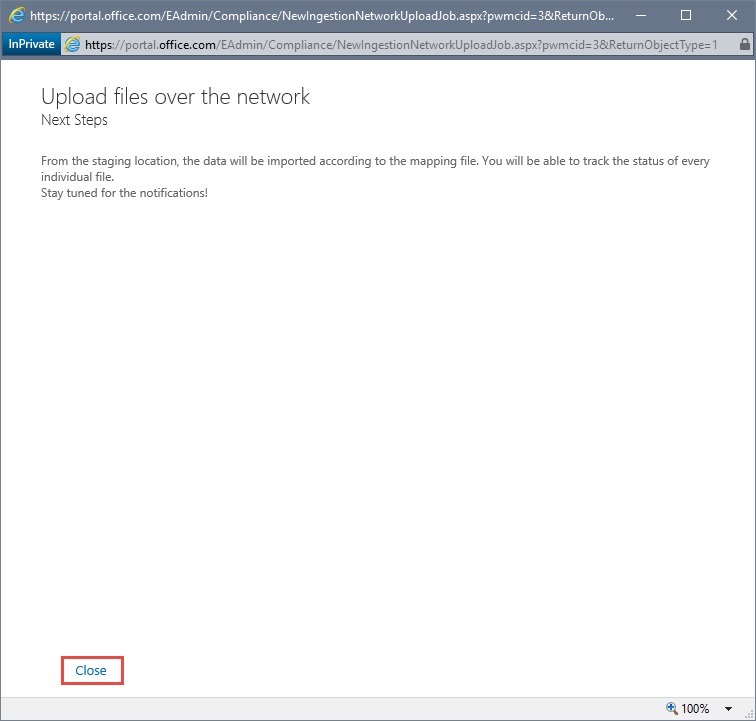
Task: Click the "Next Steps" subtitle
Action: click(74, 120)
